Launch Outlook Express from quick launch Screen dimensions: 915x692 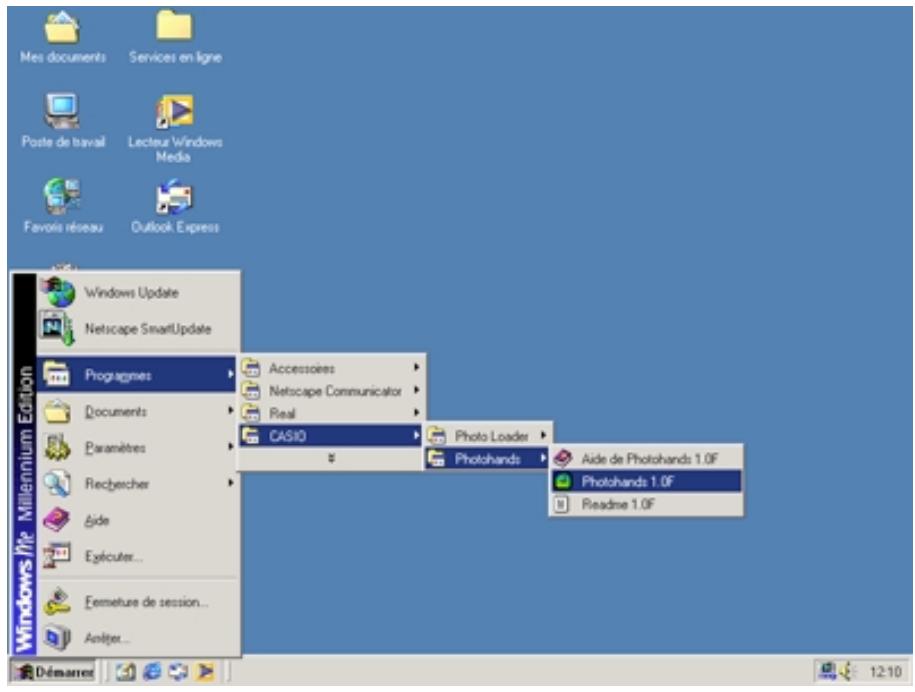click(178, 672)
